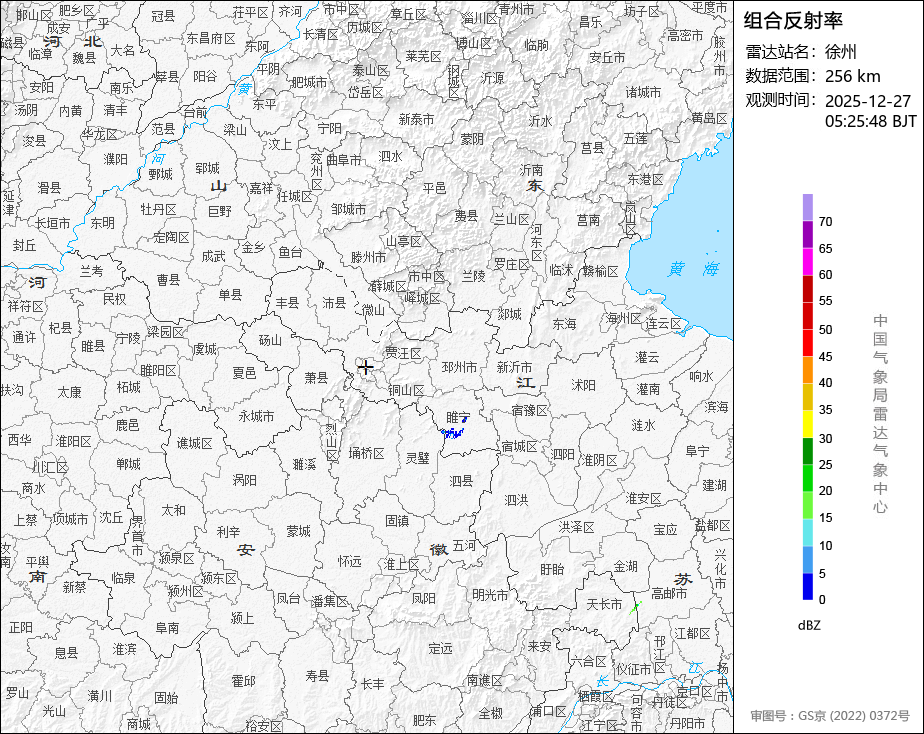Screen dimensions: 924x734
Task: Click the 组合反射率 title
Action: (793, 21)
